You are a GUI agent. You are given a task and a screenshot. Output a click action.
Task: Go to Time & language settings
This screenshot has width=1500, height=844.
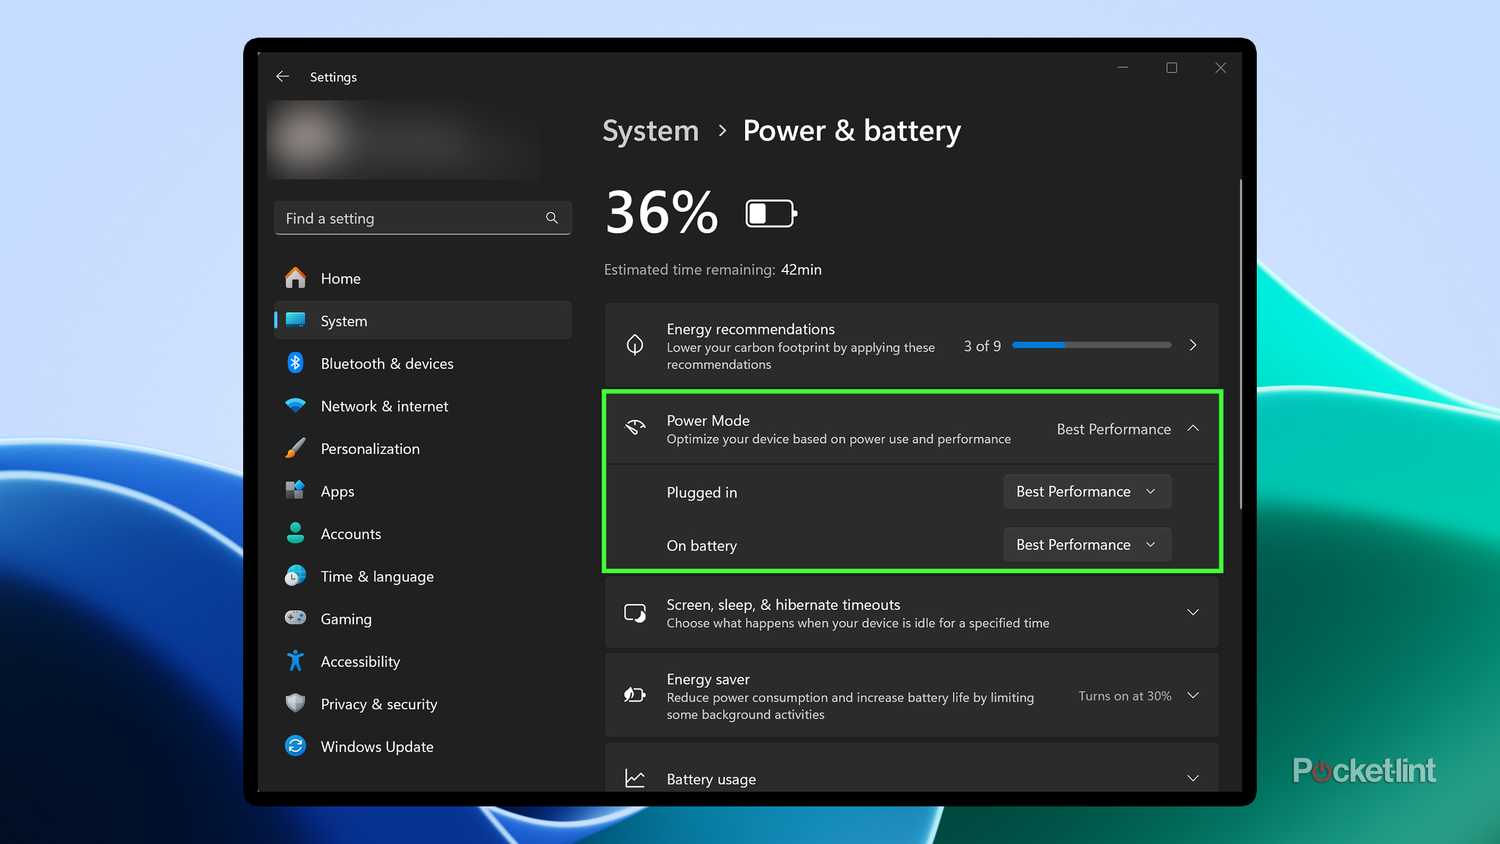pyautogui.click(x=377, y=576)
